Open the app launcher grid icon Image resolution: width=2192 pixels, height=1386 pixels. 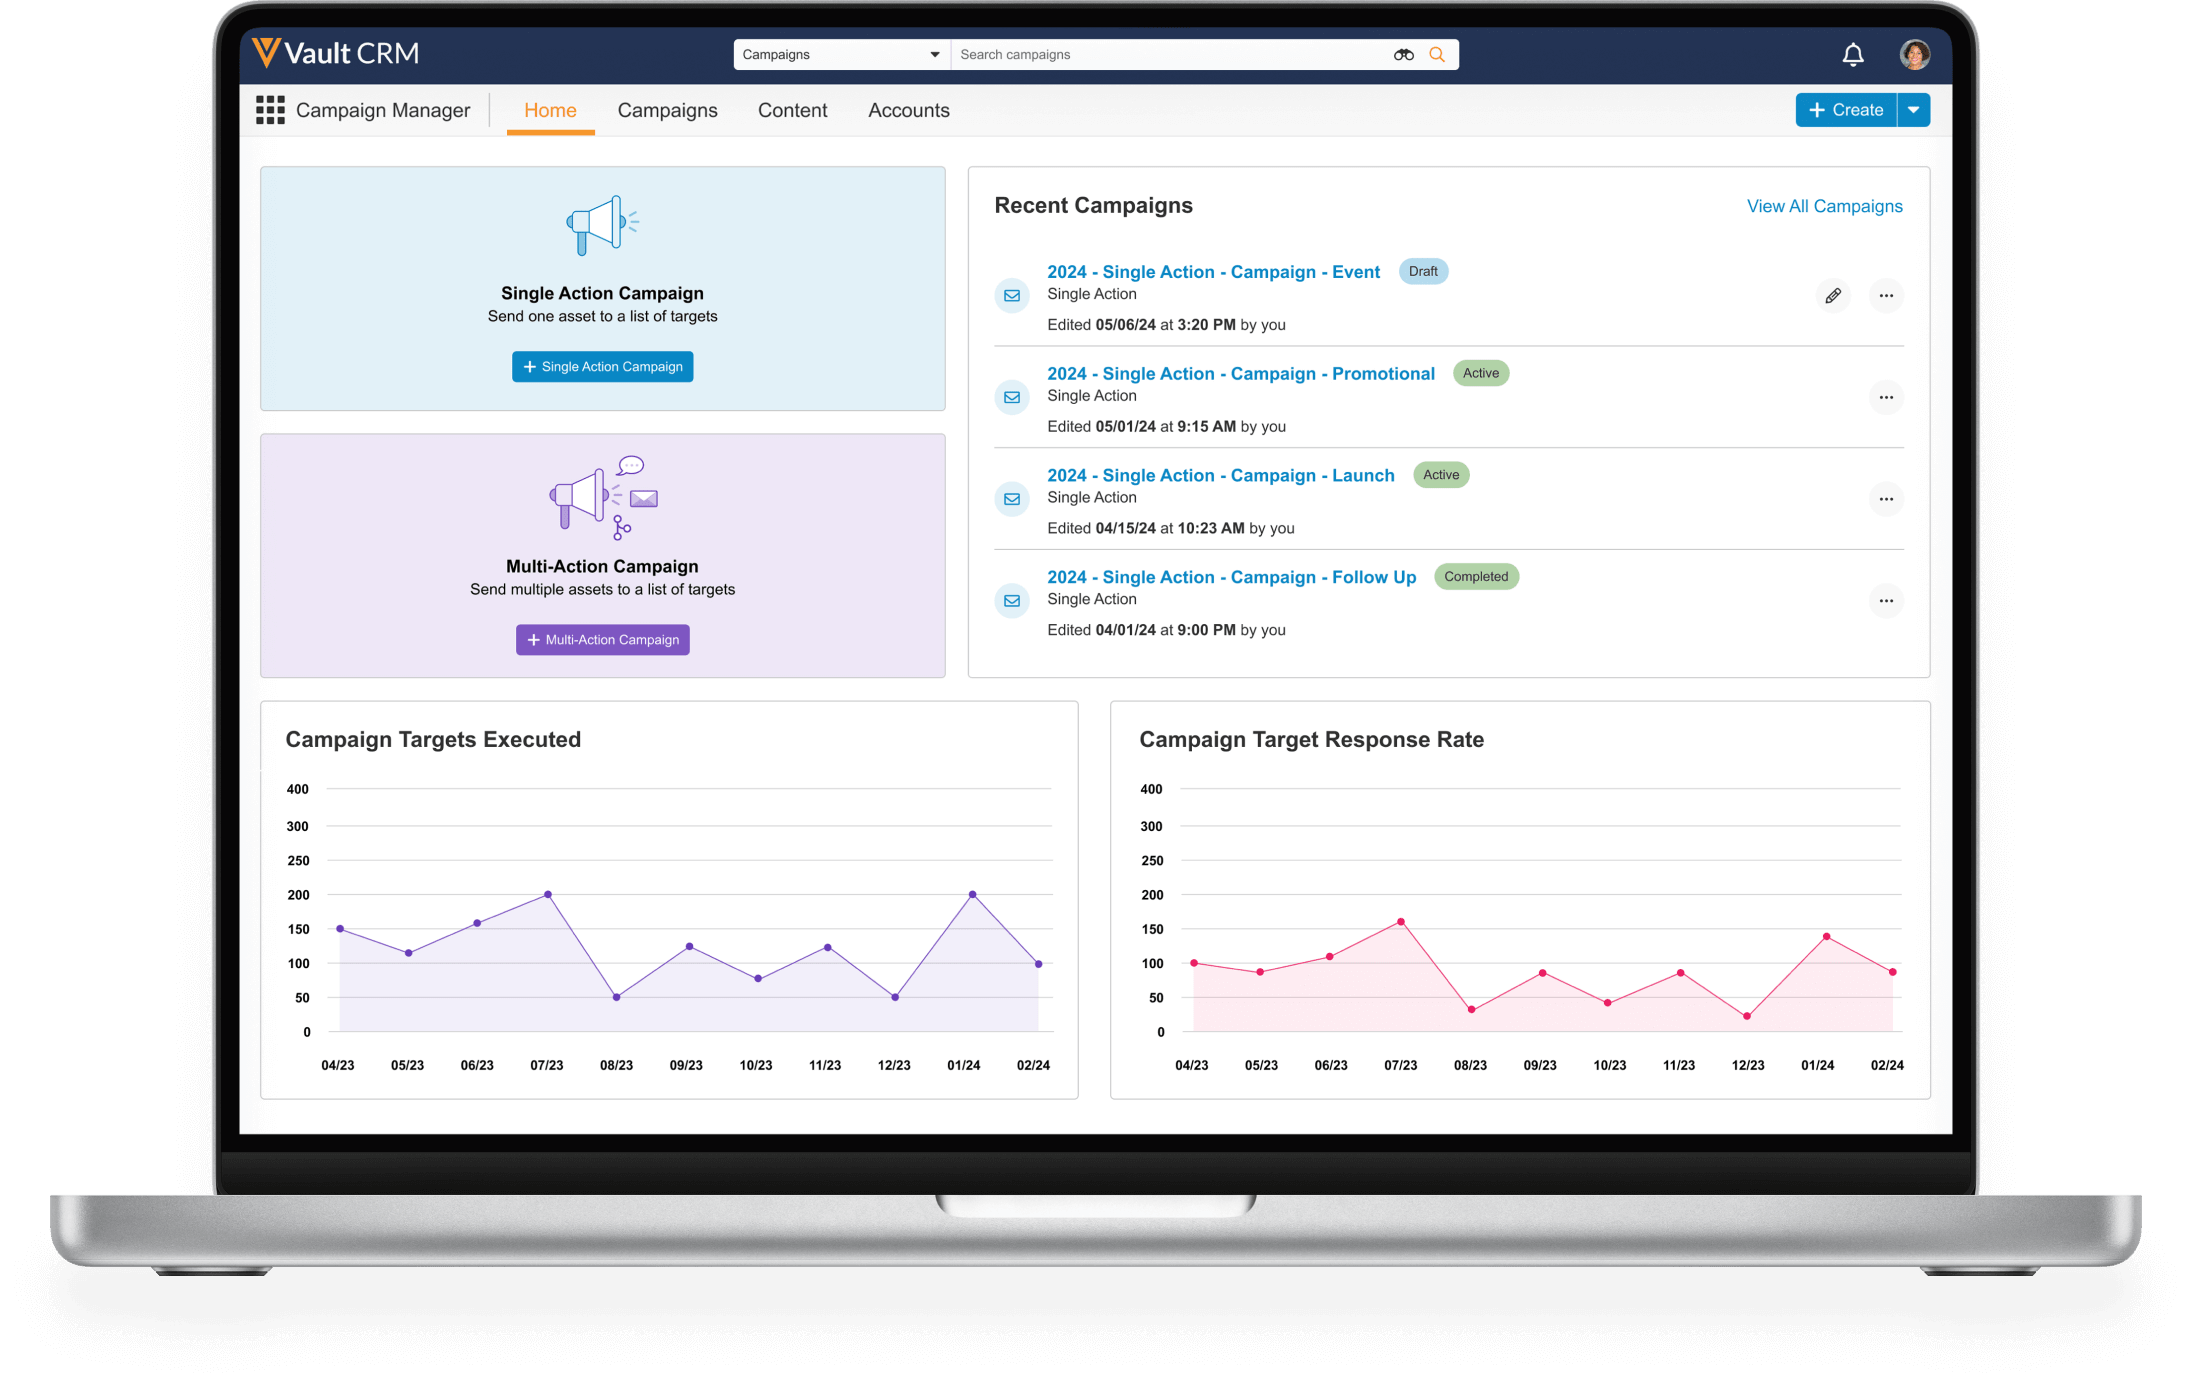[x=270, y=110]
